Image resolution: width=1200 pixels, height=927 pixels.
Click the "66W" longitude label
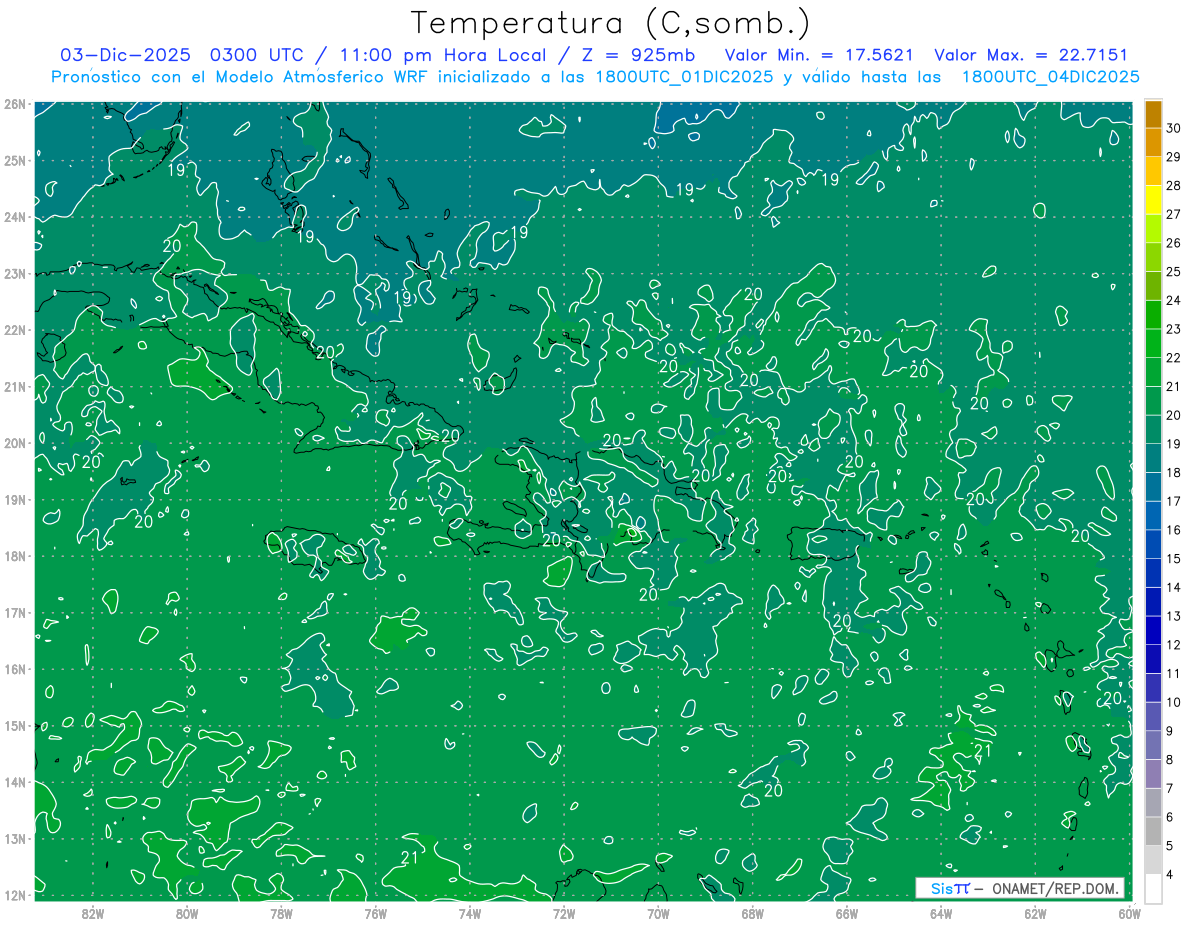coord(847,913)
